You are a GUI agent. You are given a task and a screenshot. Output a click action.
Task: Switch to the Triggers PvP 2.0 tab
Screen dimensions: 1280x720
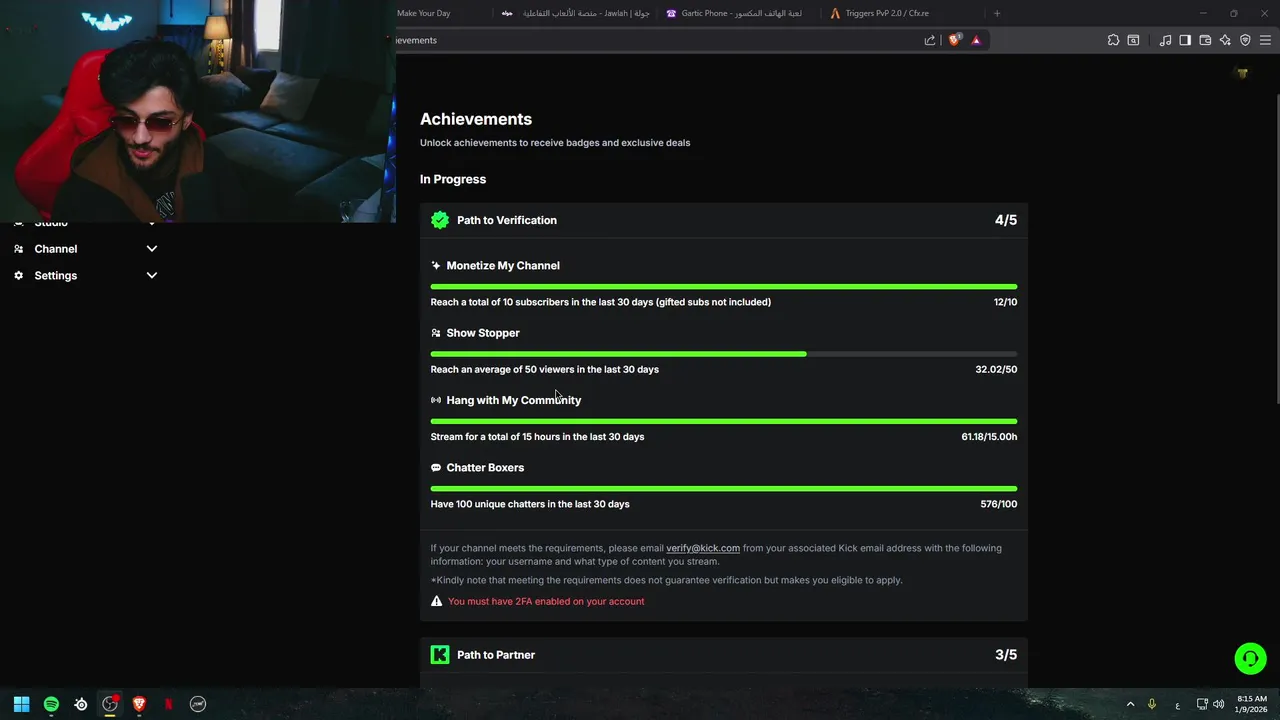887,13
